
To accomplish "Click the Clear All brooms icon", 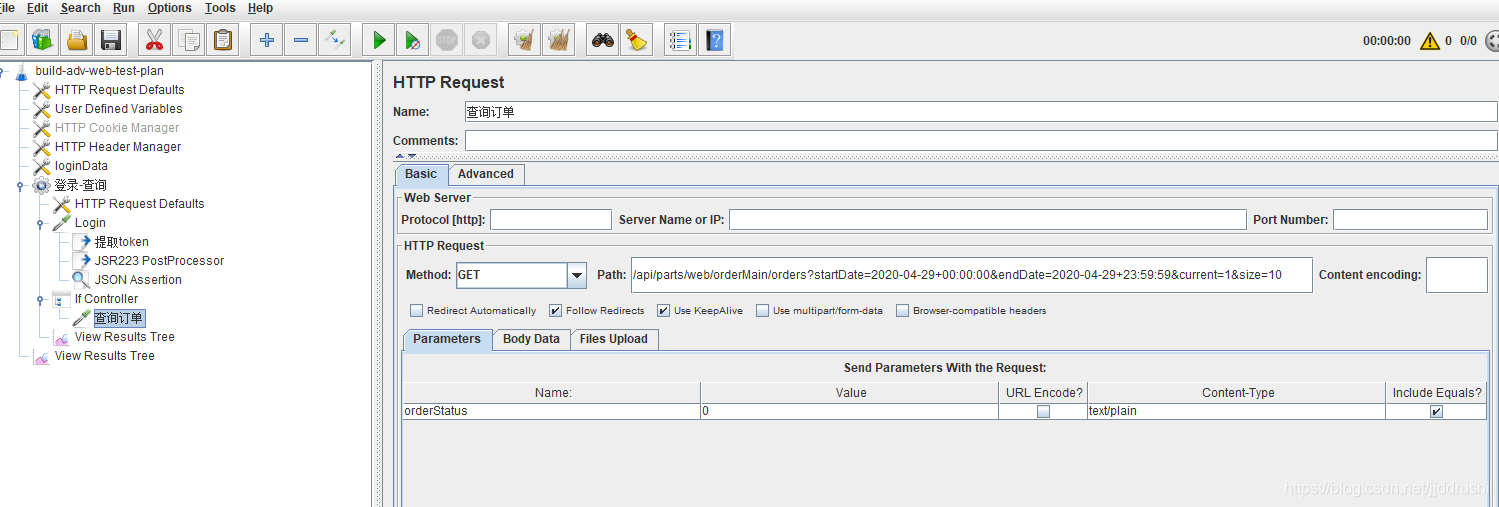I will pyautogui.click(x=559, y=40).
